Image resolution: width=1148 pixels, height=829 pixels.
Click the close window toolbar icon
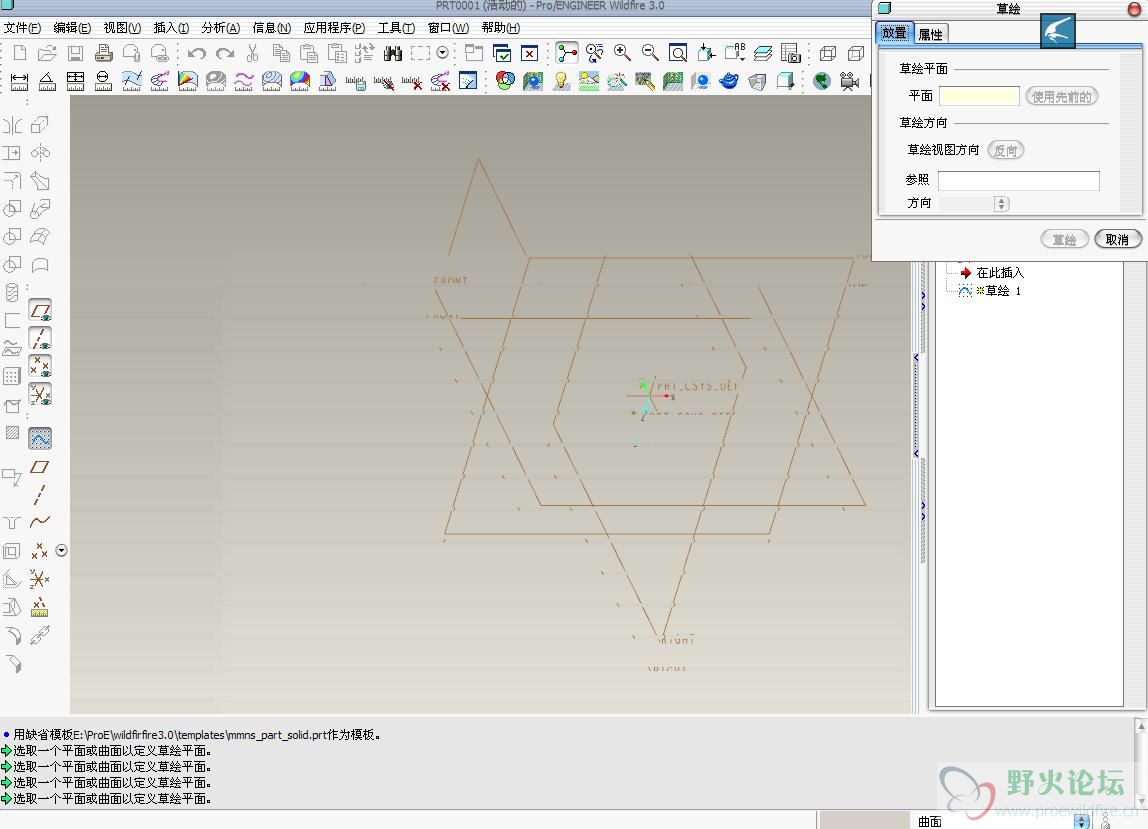[529, 53]
